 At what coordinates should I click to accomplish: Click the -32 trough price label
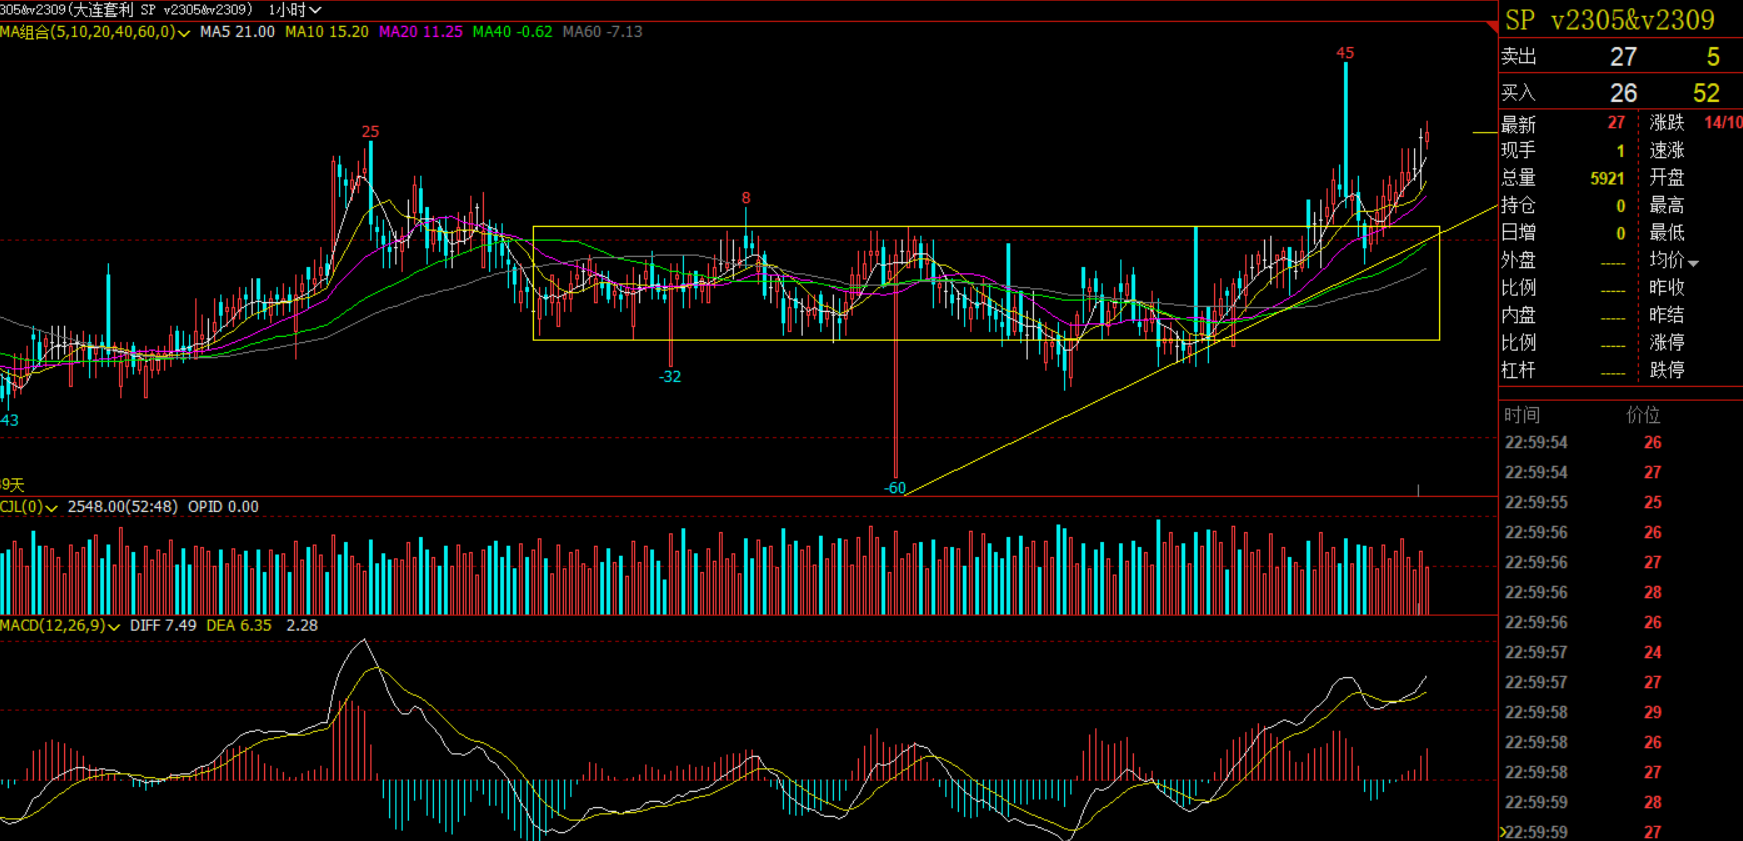pyautogui.click(x=670, y=377)
